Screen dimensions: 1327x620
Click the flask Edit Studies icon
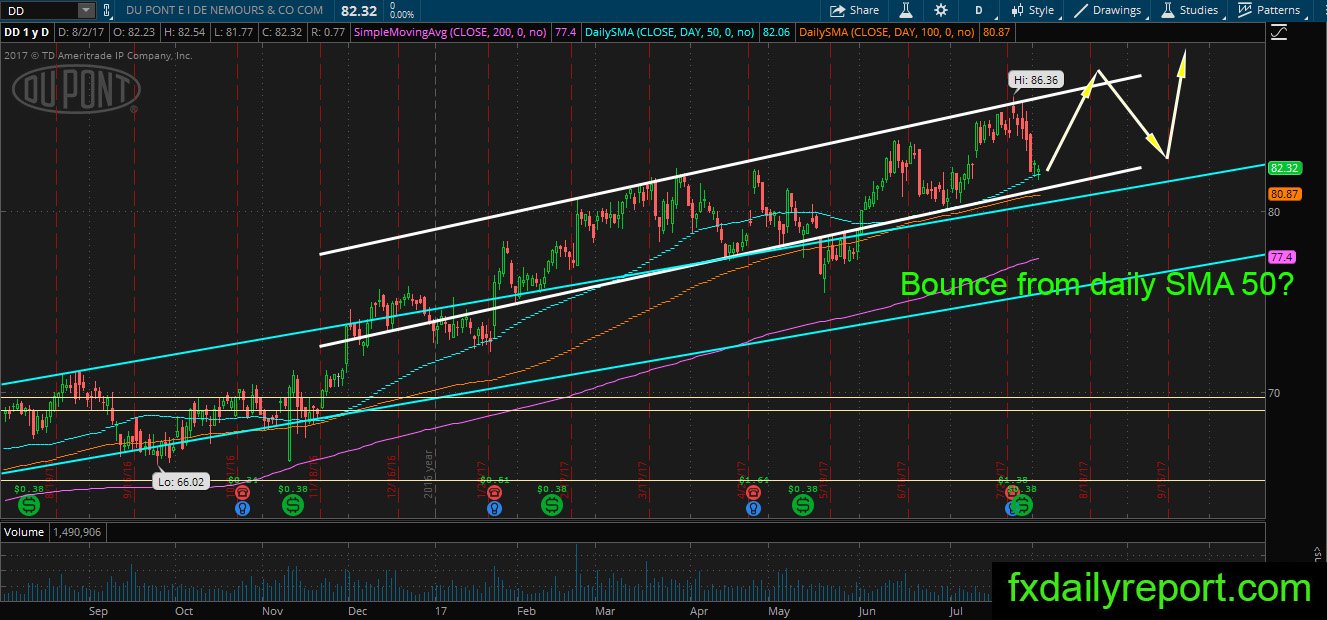point(906,10)
